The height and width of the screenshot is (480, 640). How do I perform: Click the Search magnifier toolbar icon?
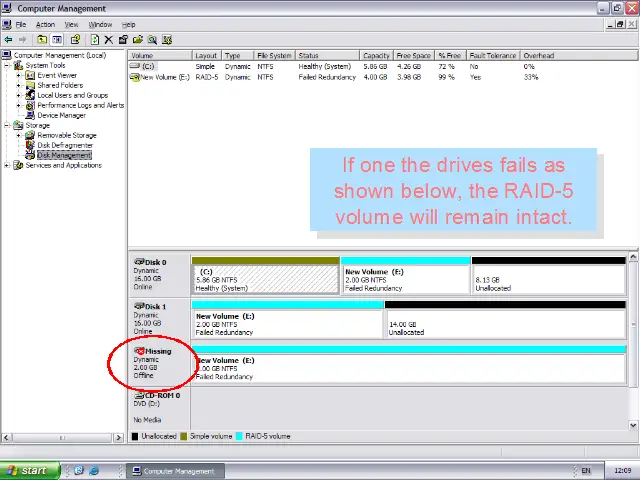(x=152, y=40)
